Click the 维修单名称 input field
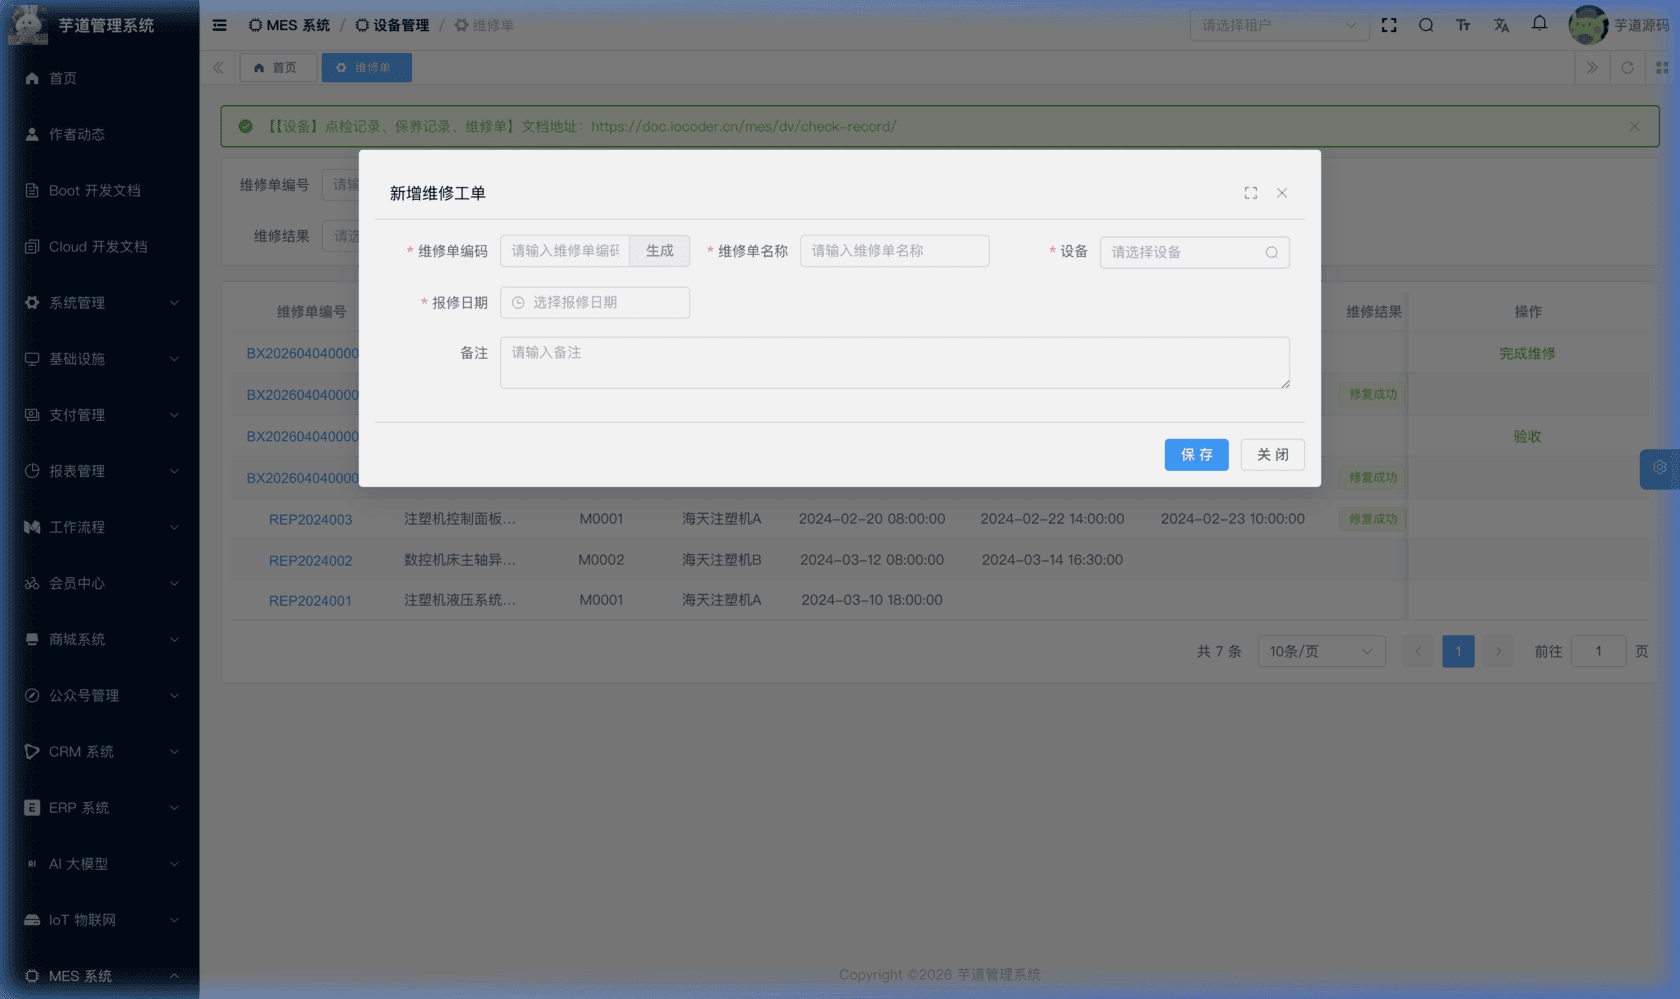 (894, 251)
